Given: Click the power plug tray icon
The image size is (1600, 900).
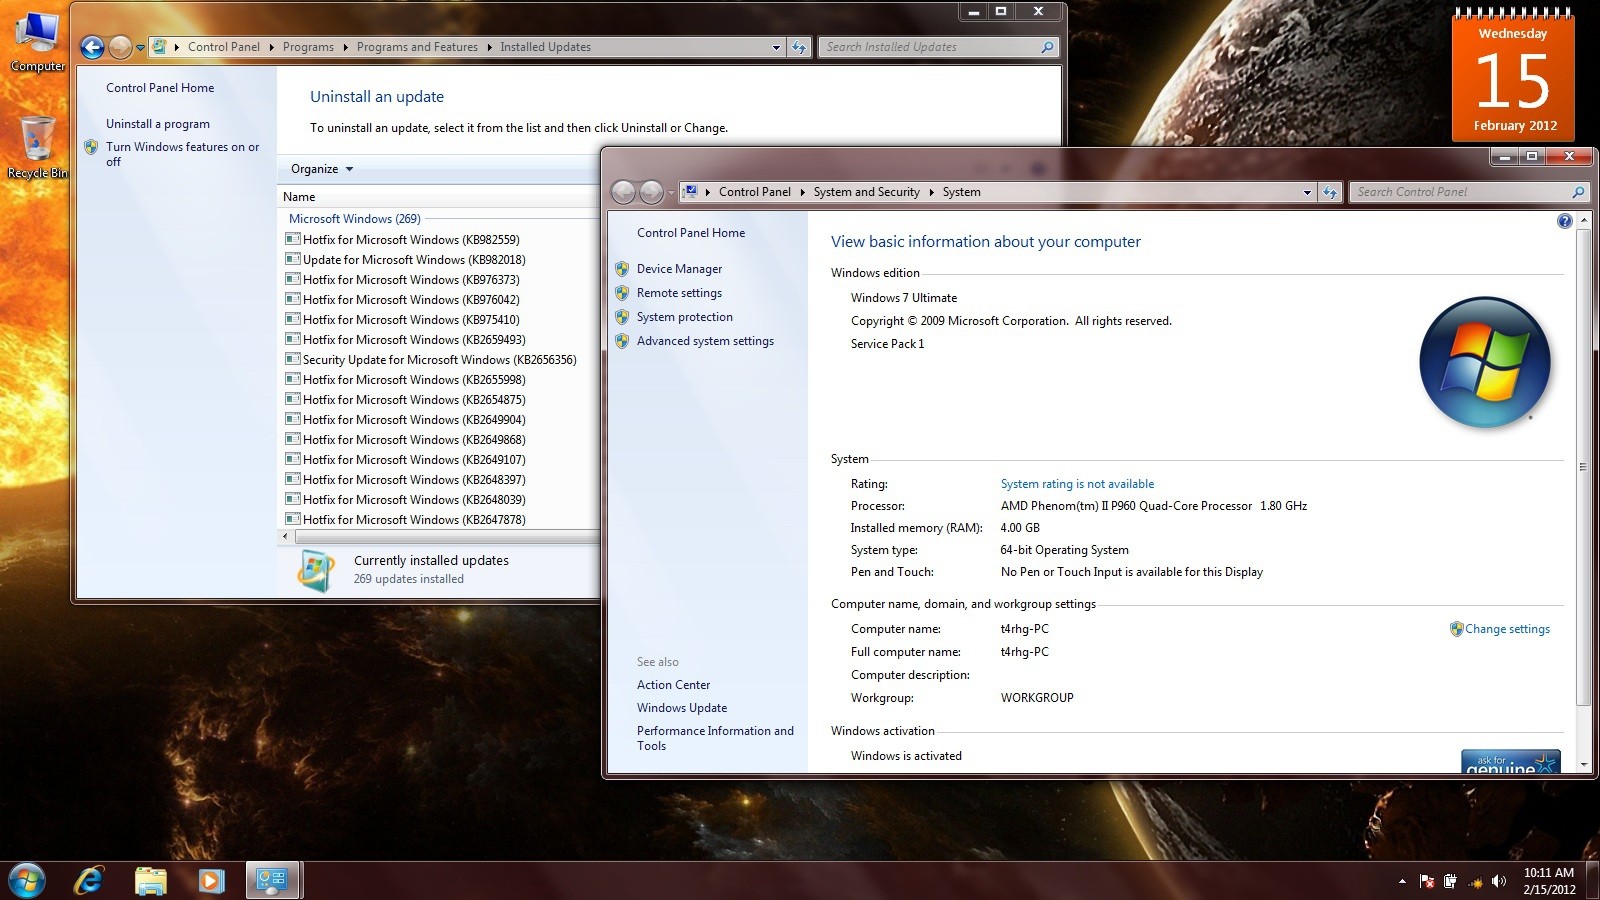Looking at the screenshot, I should tap(1450, 881).
